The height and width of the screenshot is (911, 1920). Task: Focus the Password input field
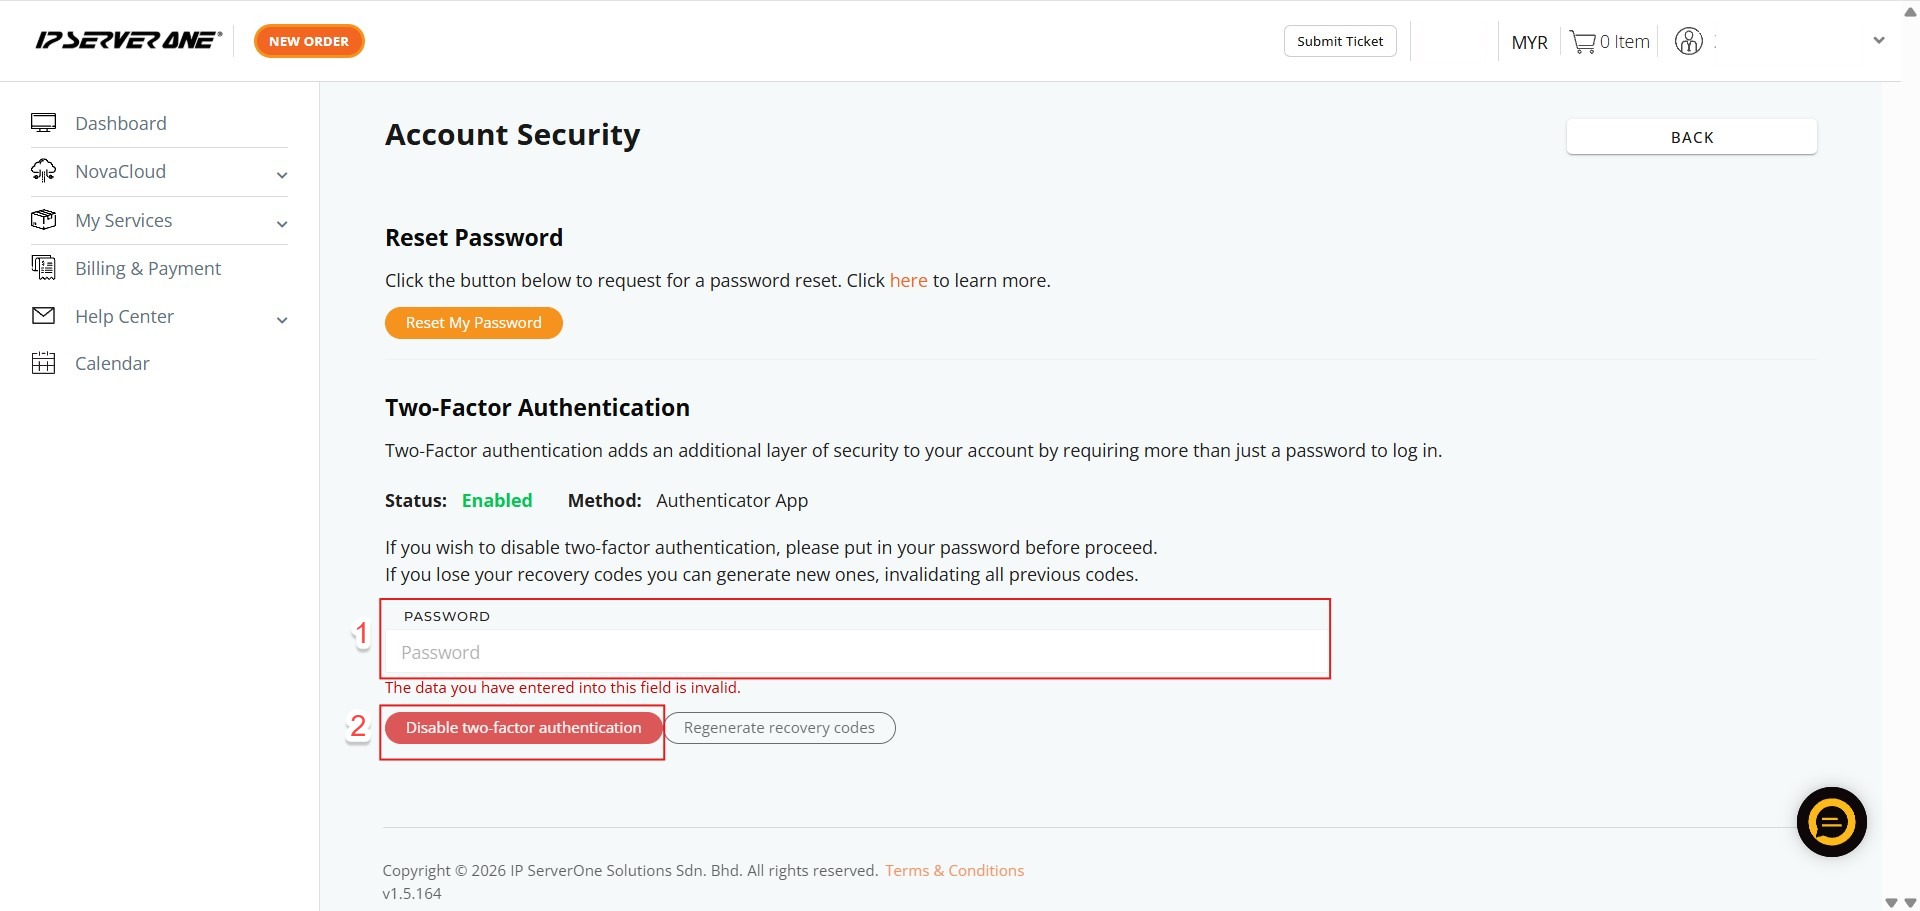856,653
